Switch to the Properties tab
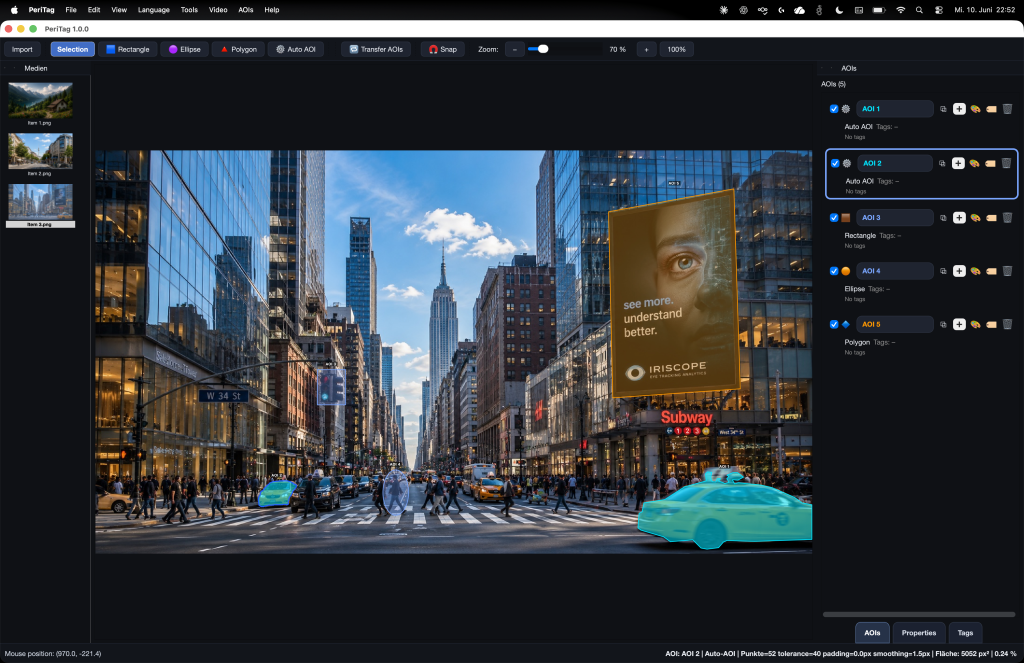Image resolution: width=1024 pixels, height=663 pixels. (x=919, y=633)
